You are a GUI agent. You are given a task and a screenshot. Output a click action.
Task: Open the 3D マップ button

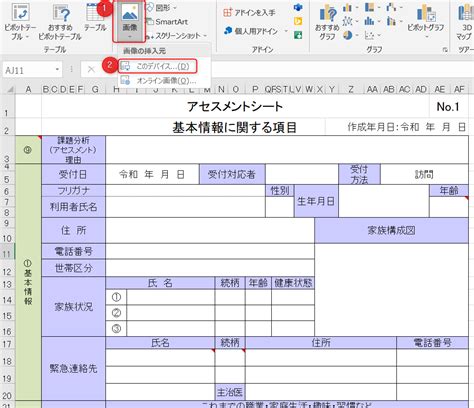(466, 22)
